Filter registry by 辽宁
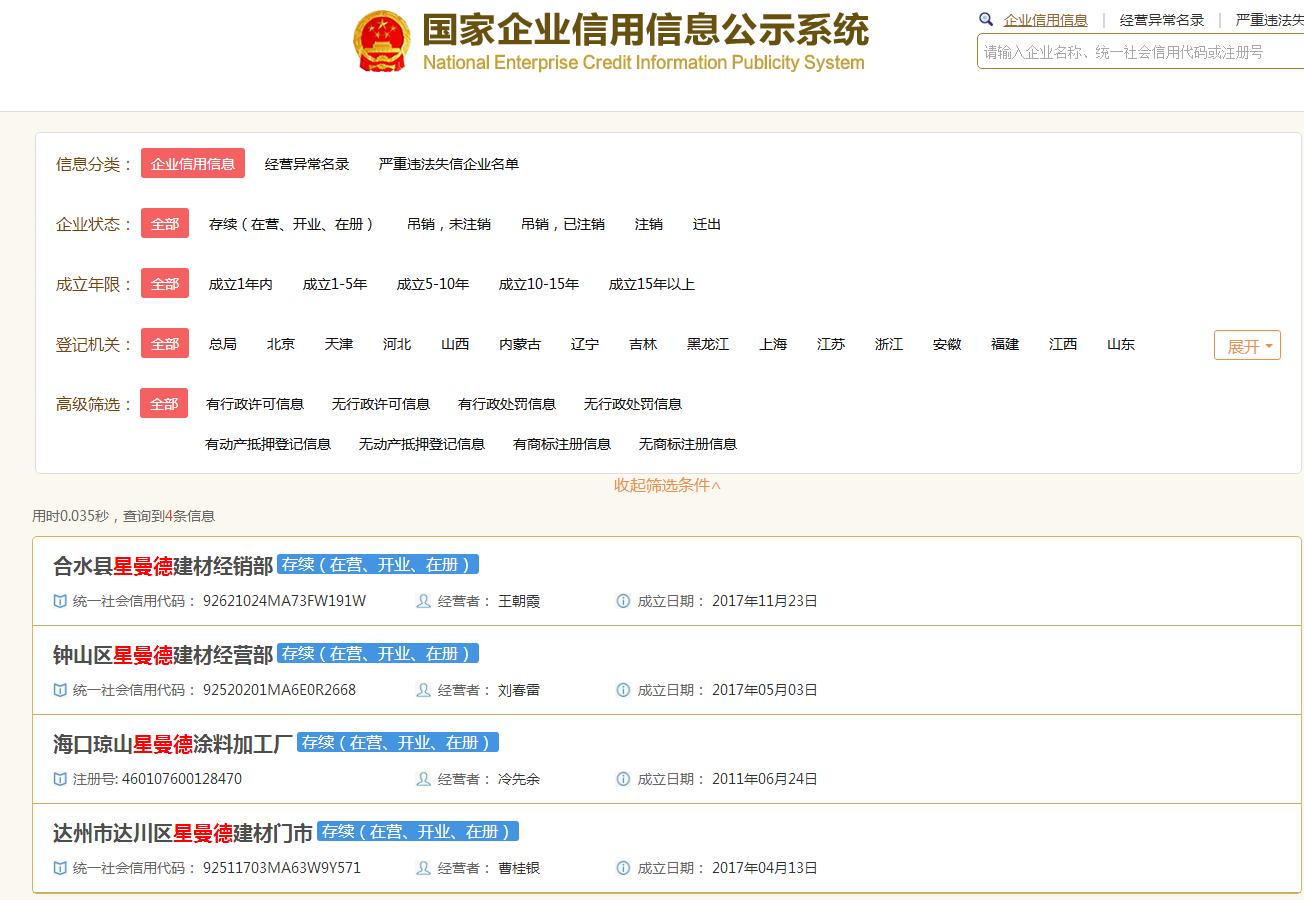1304x900 pixels. click(x=585, y=344)
